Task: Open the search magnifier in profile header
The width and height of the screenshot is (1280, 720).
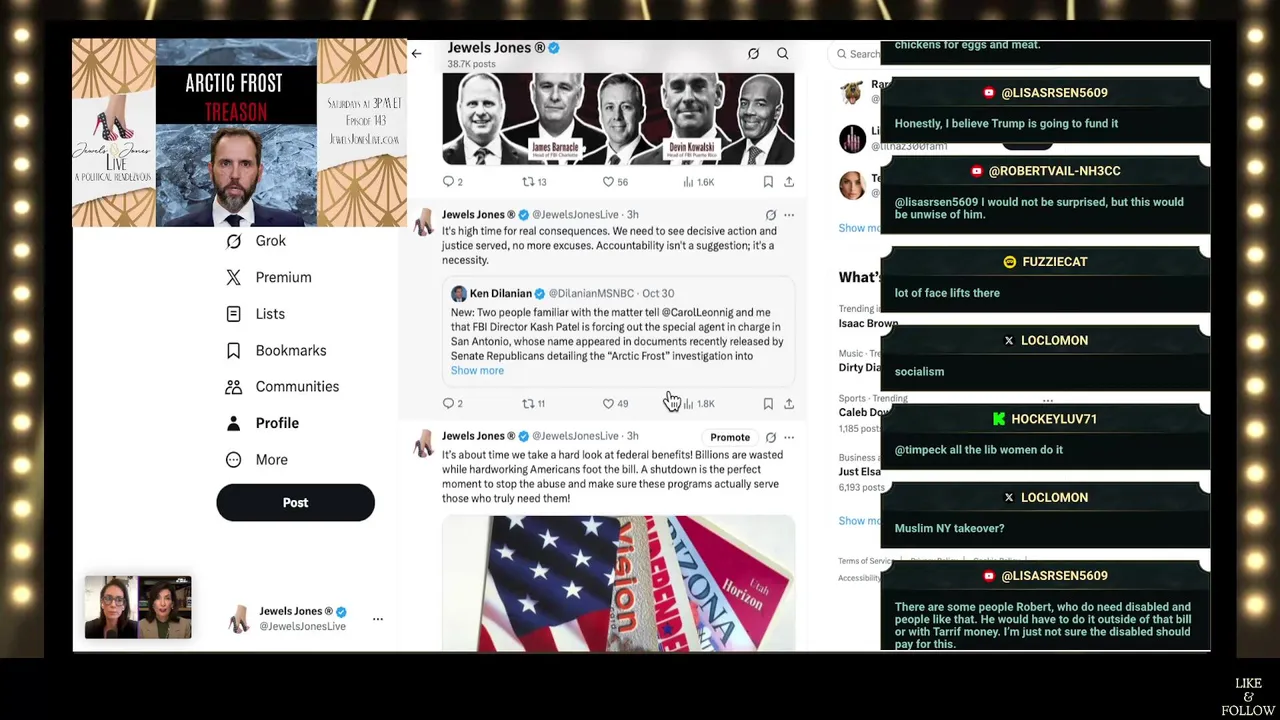Action: (x=783, y=54)
